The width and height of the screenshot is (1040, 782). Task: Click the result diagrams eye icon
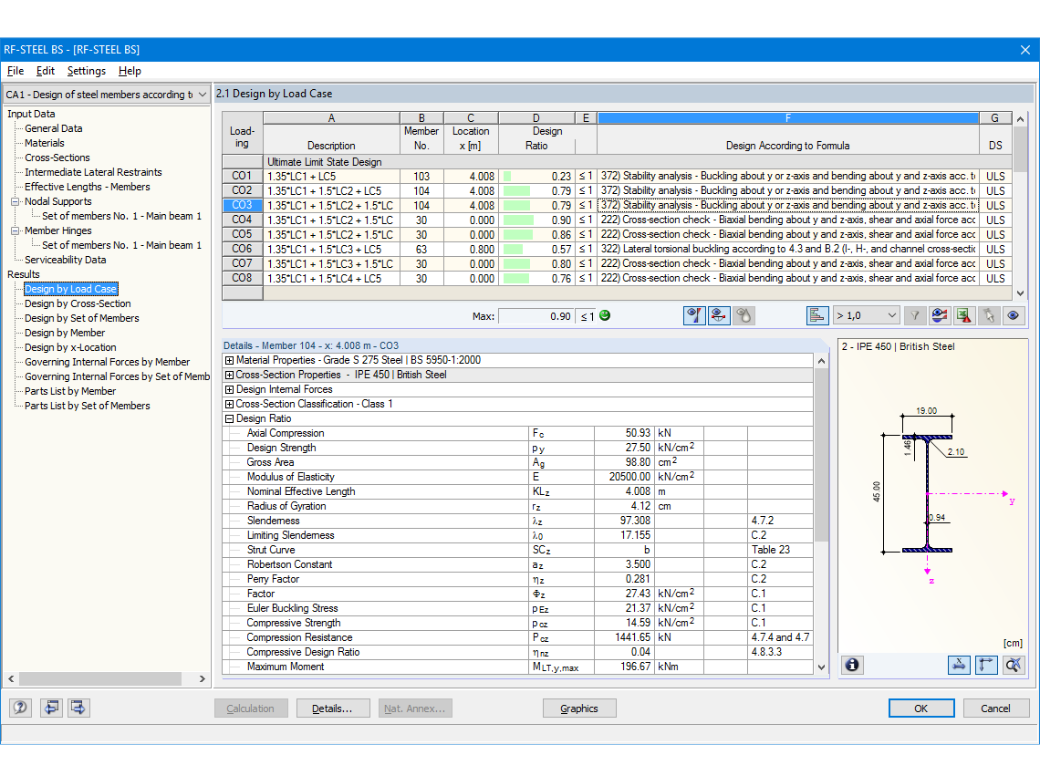(x=939, y=316)
